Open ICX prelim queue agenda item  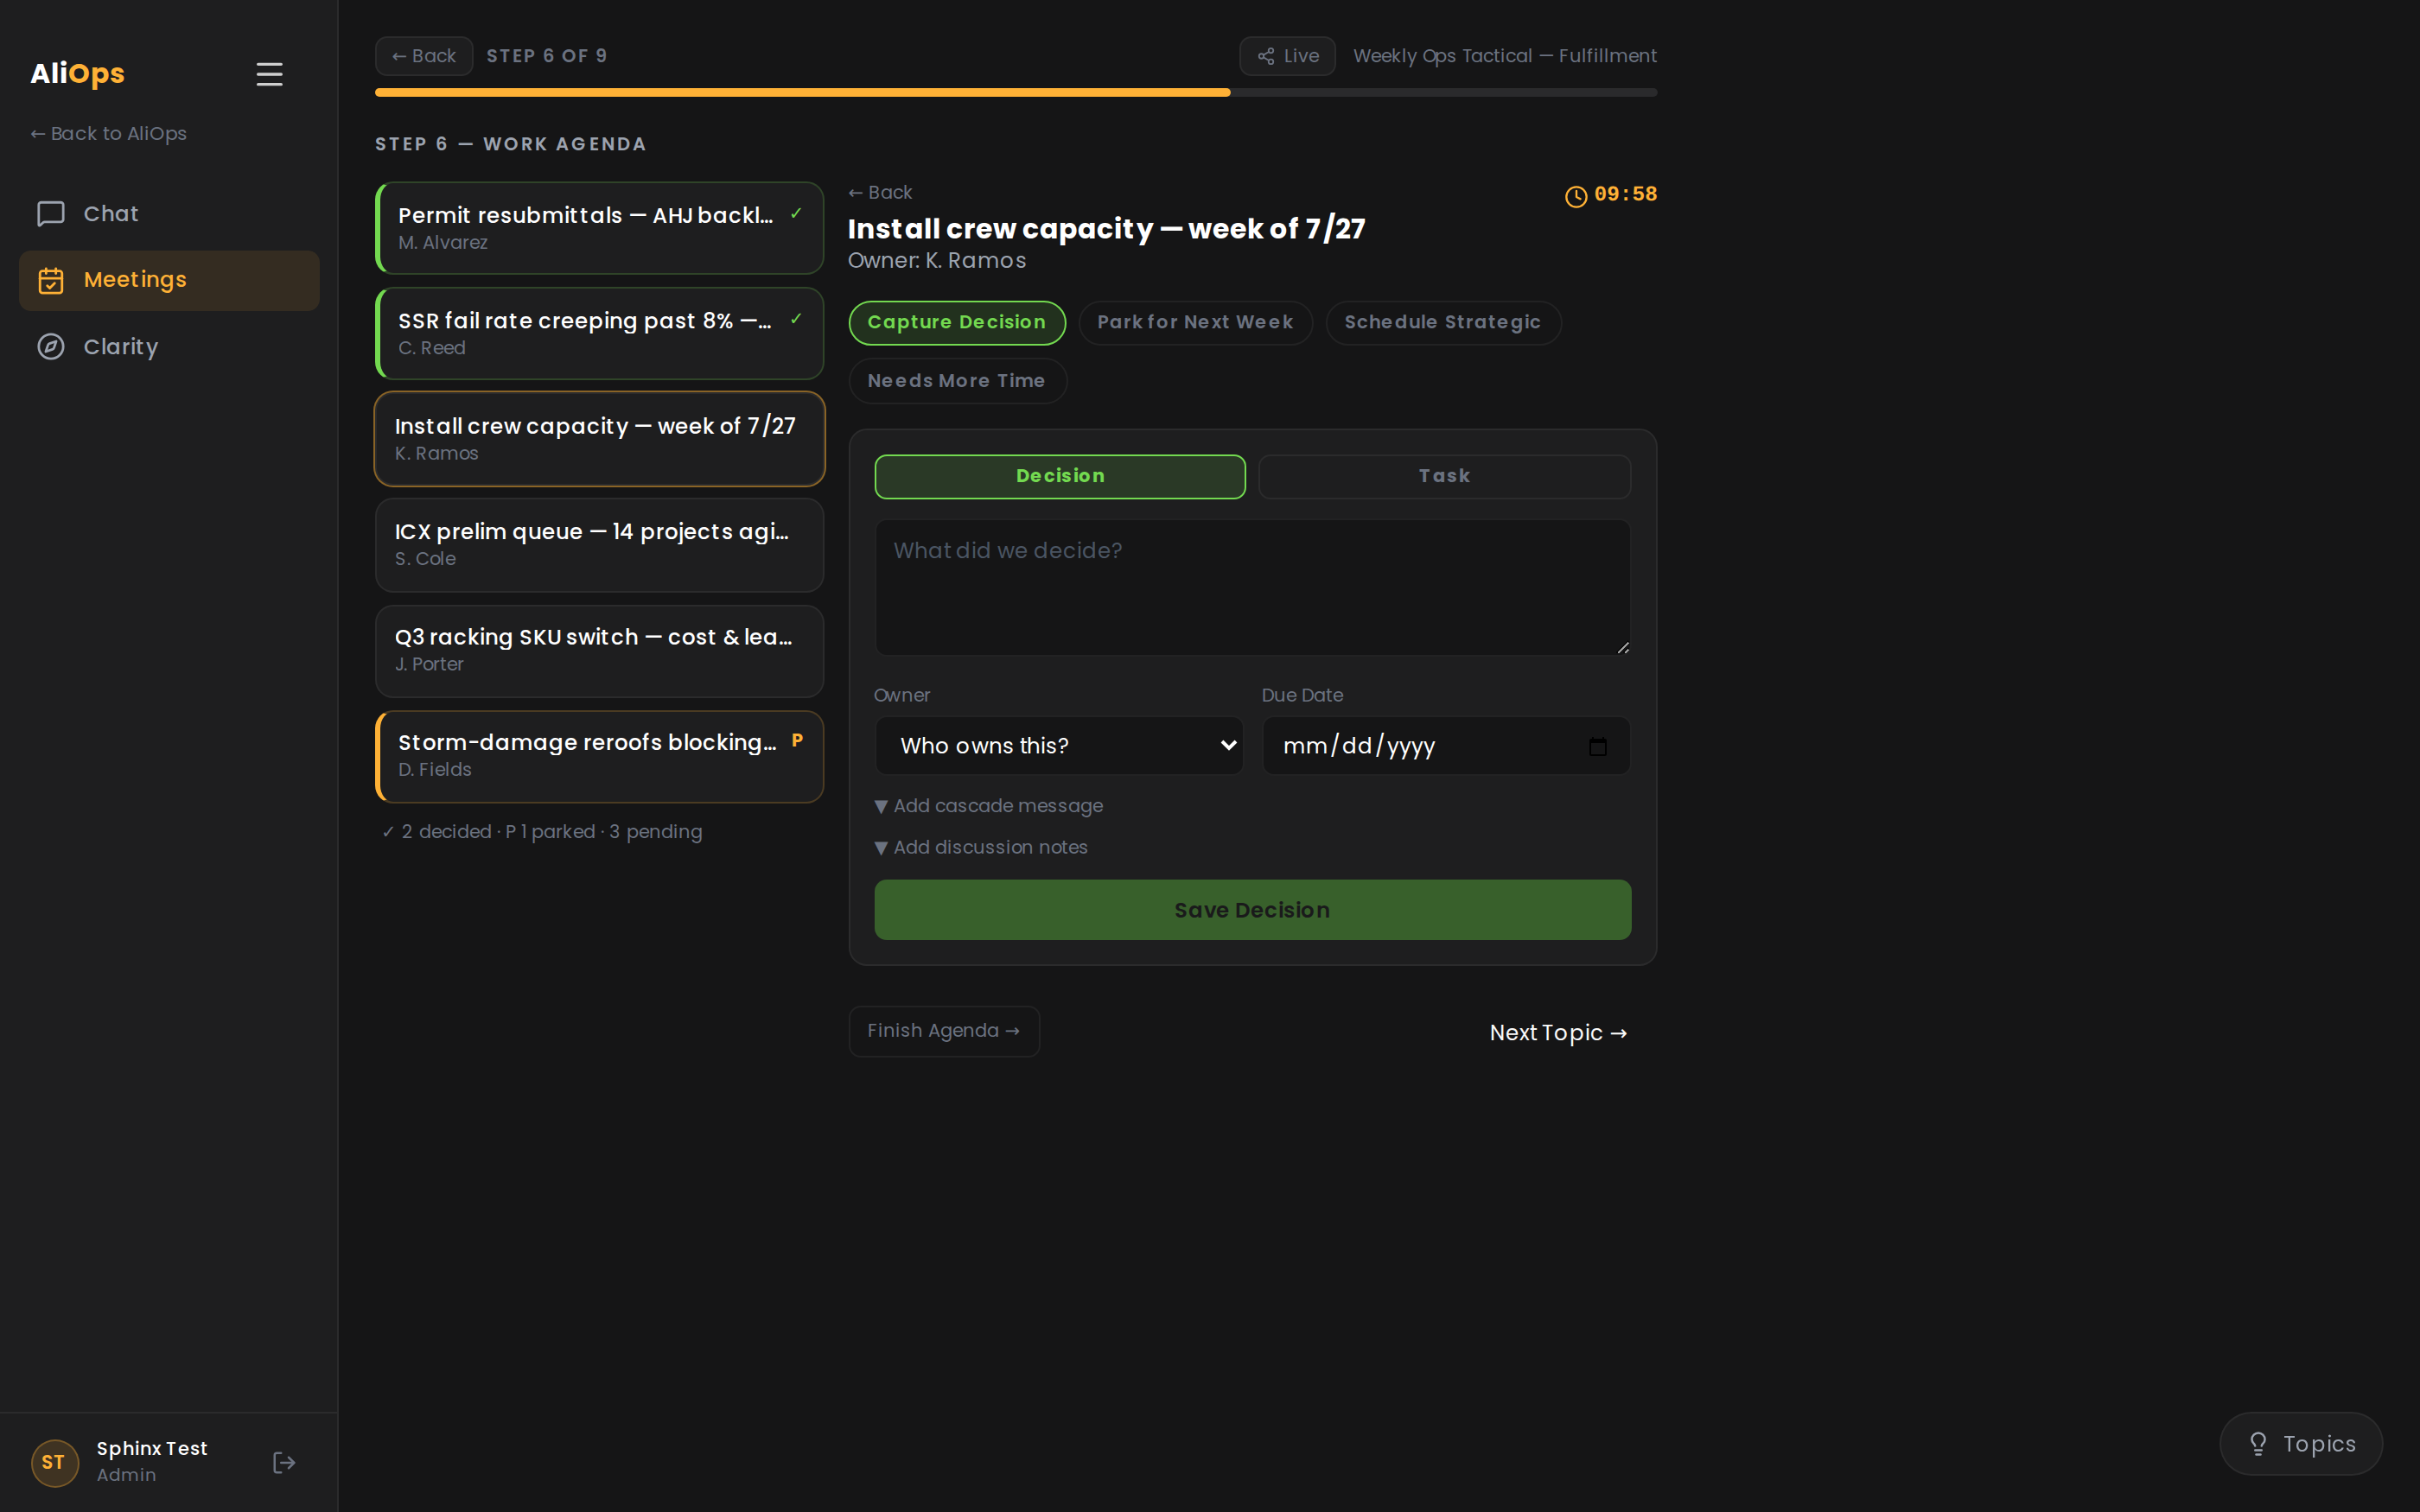(x=599, y=545)
